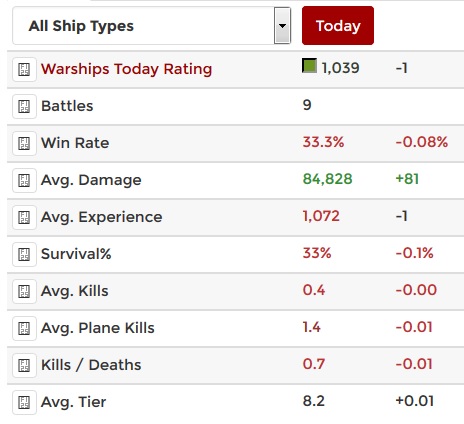Click the 84,828 average damage value
The width and height of the screenshot is (464, 424).
click(x=327, y=179)
